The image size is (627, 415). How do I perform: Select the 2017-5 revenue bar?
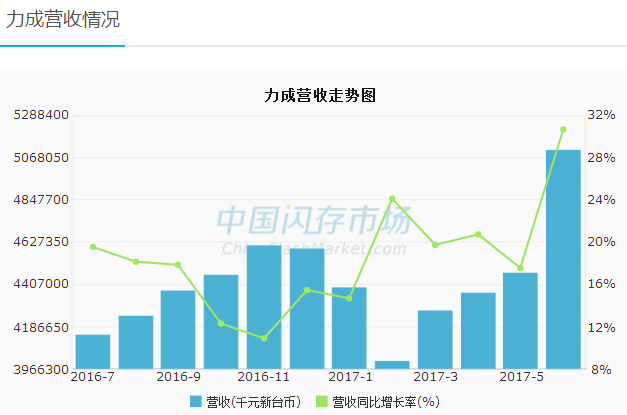click(520, 321)
